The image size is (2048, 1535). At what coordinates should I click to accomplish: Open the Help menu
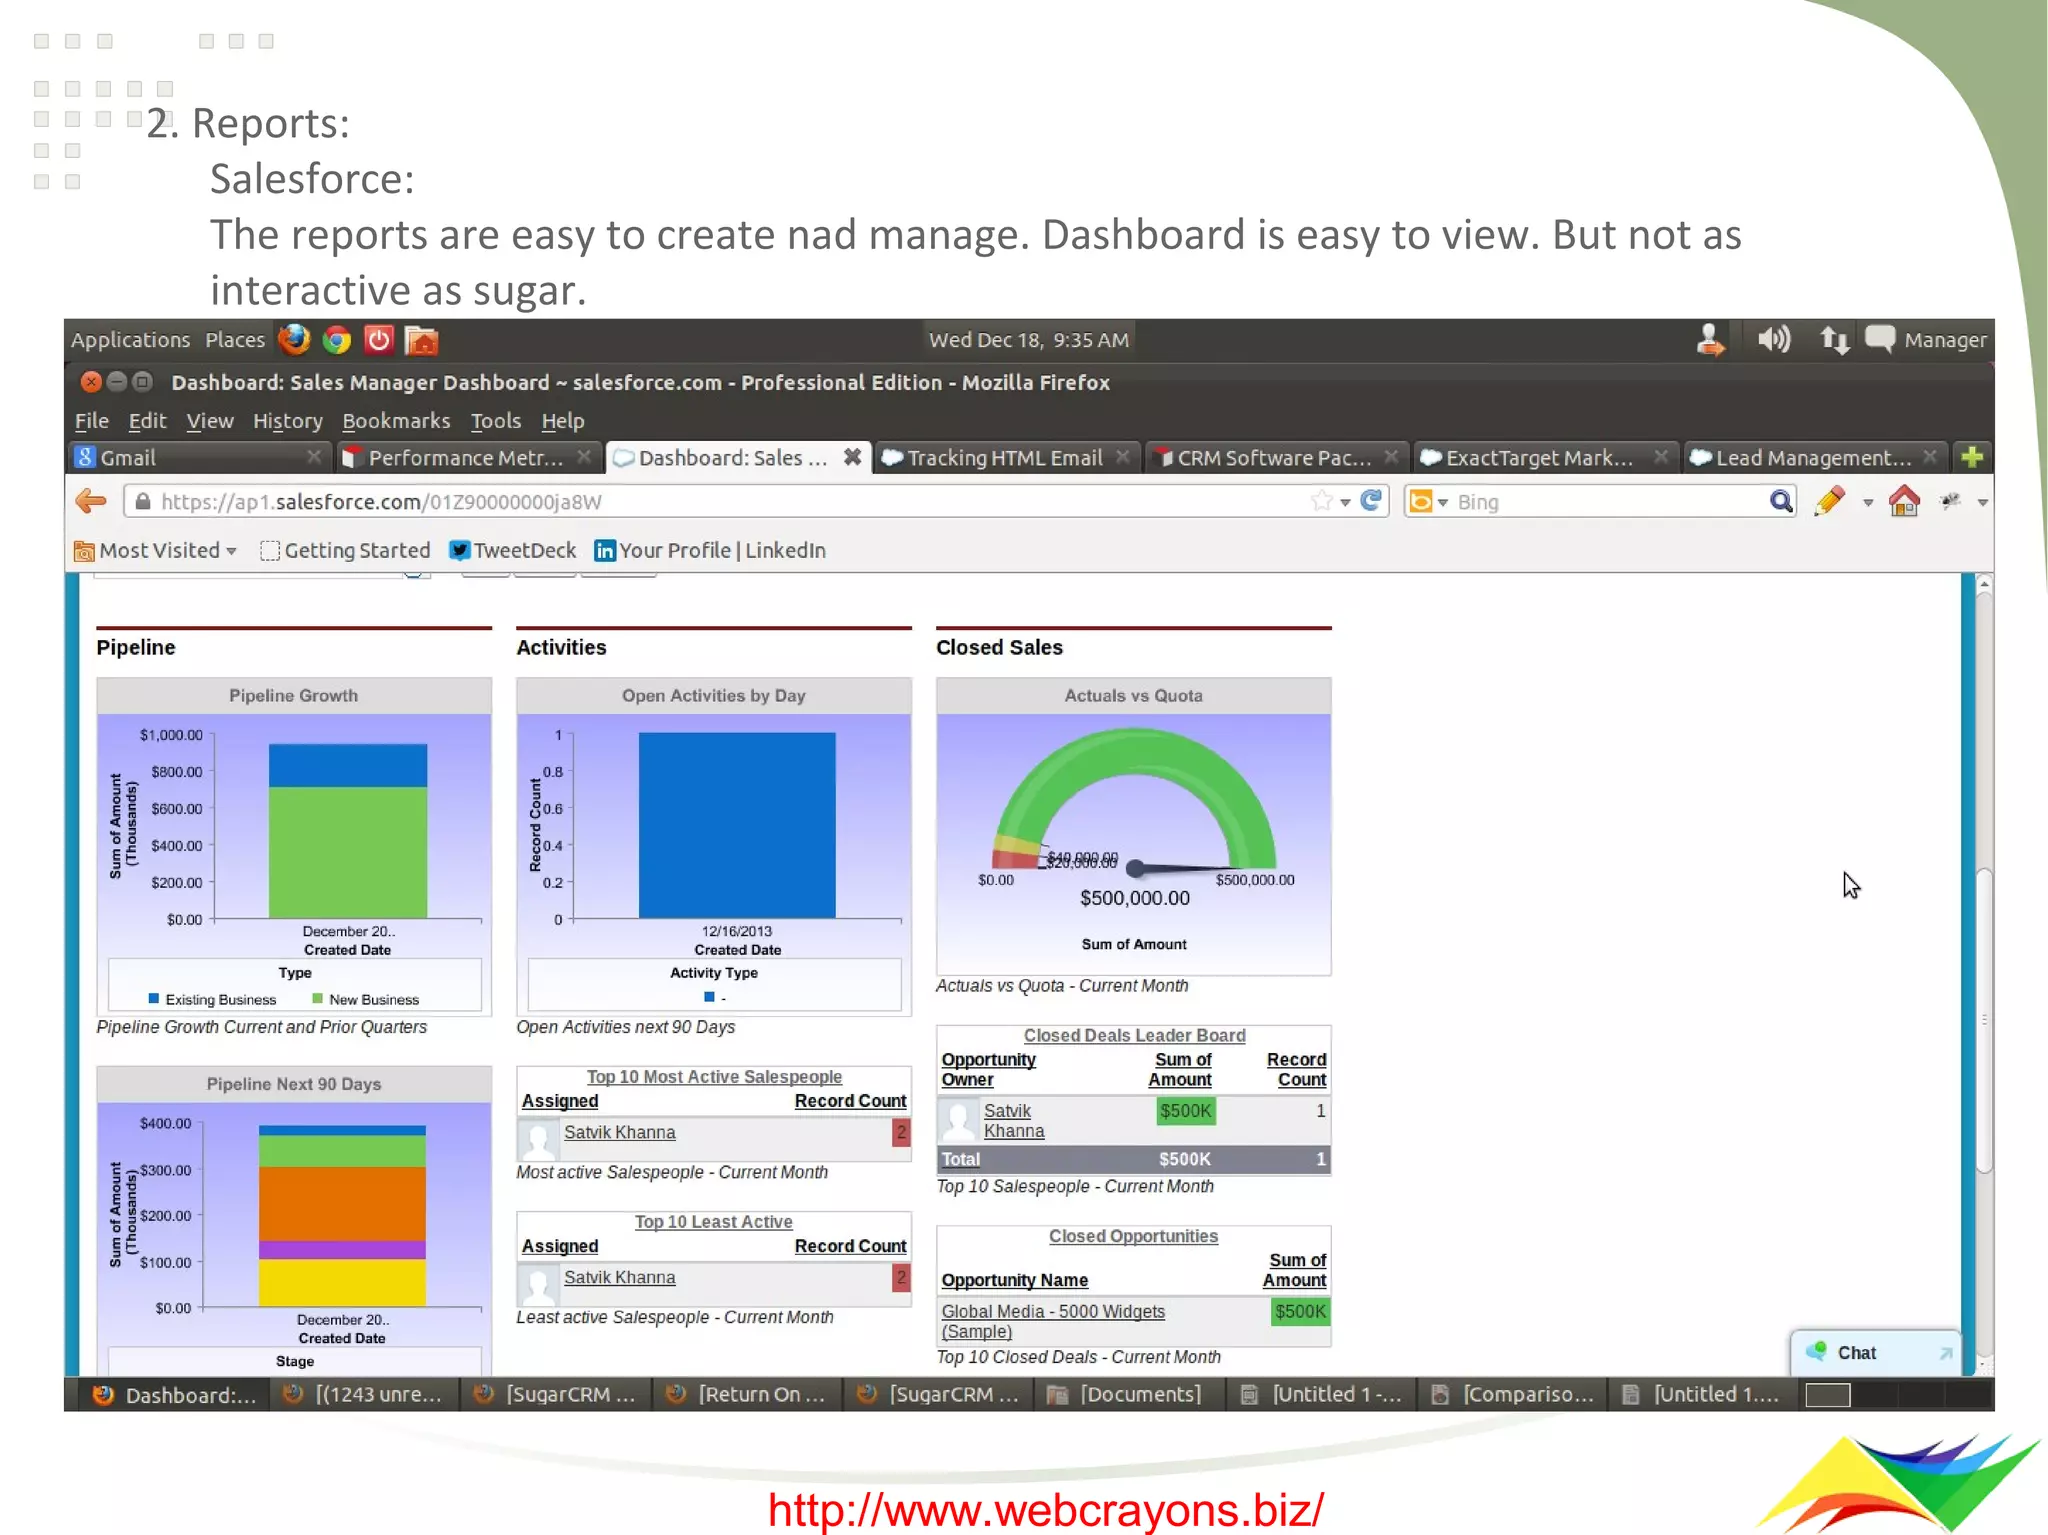click(x=563, y=421)
